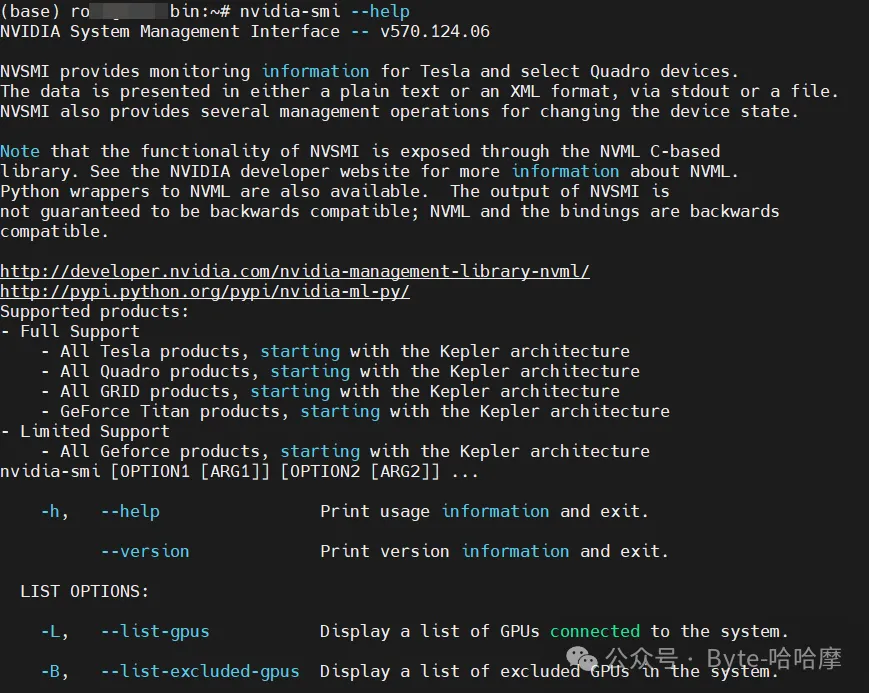Click the "LIST OPTIONS:" section heading
Screen dimensions: 869x693
coord(85,591)
